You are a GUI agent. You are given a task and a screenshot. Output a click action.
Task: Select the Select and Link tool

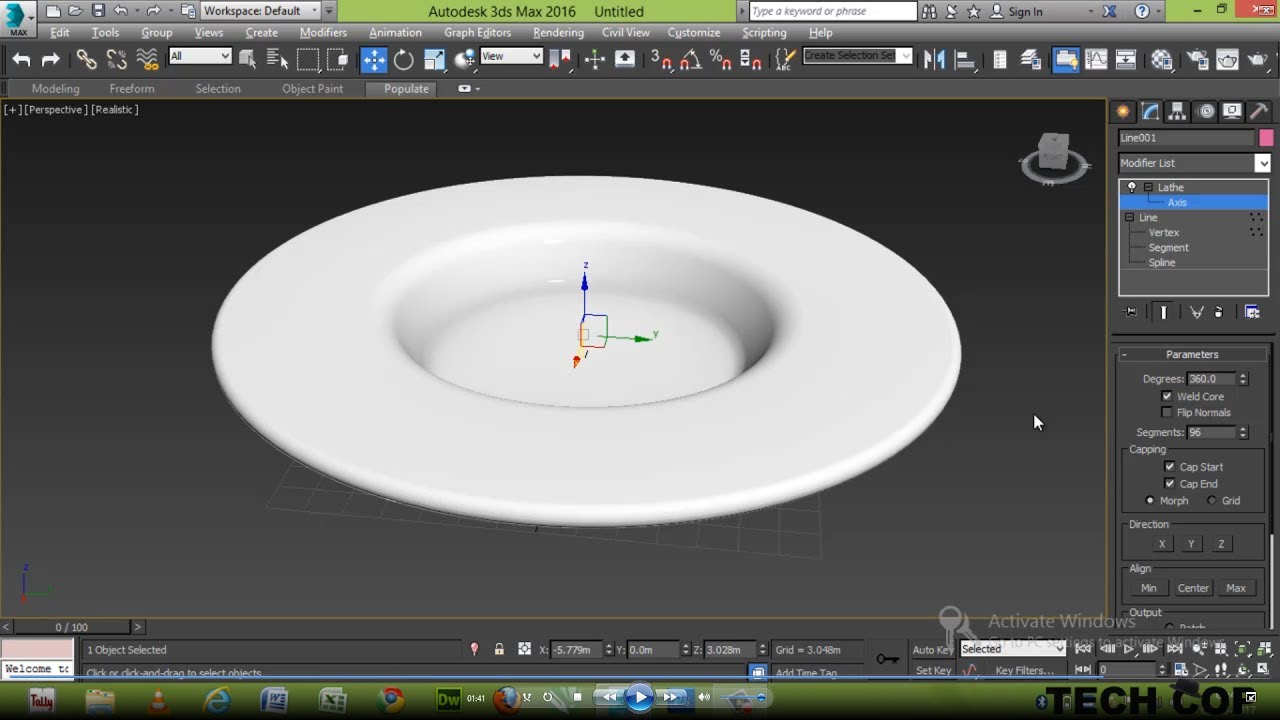tap(87, 60)
